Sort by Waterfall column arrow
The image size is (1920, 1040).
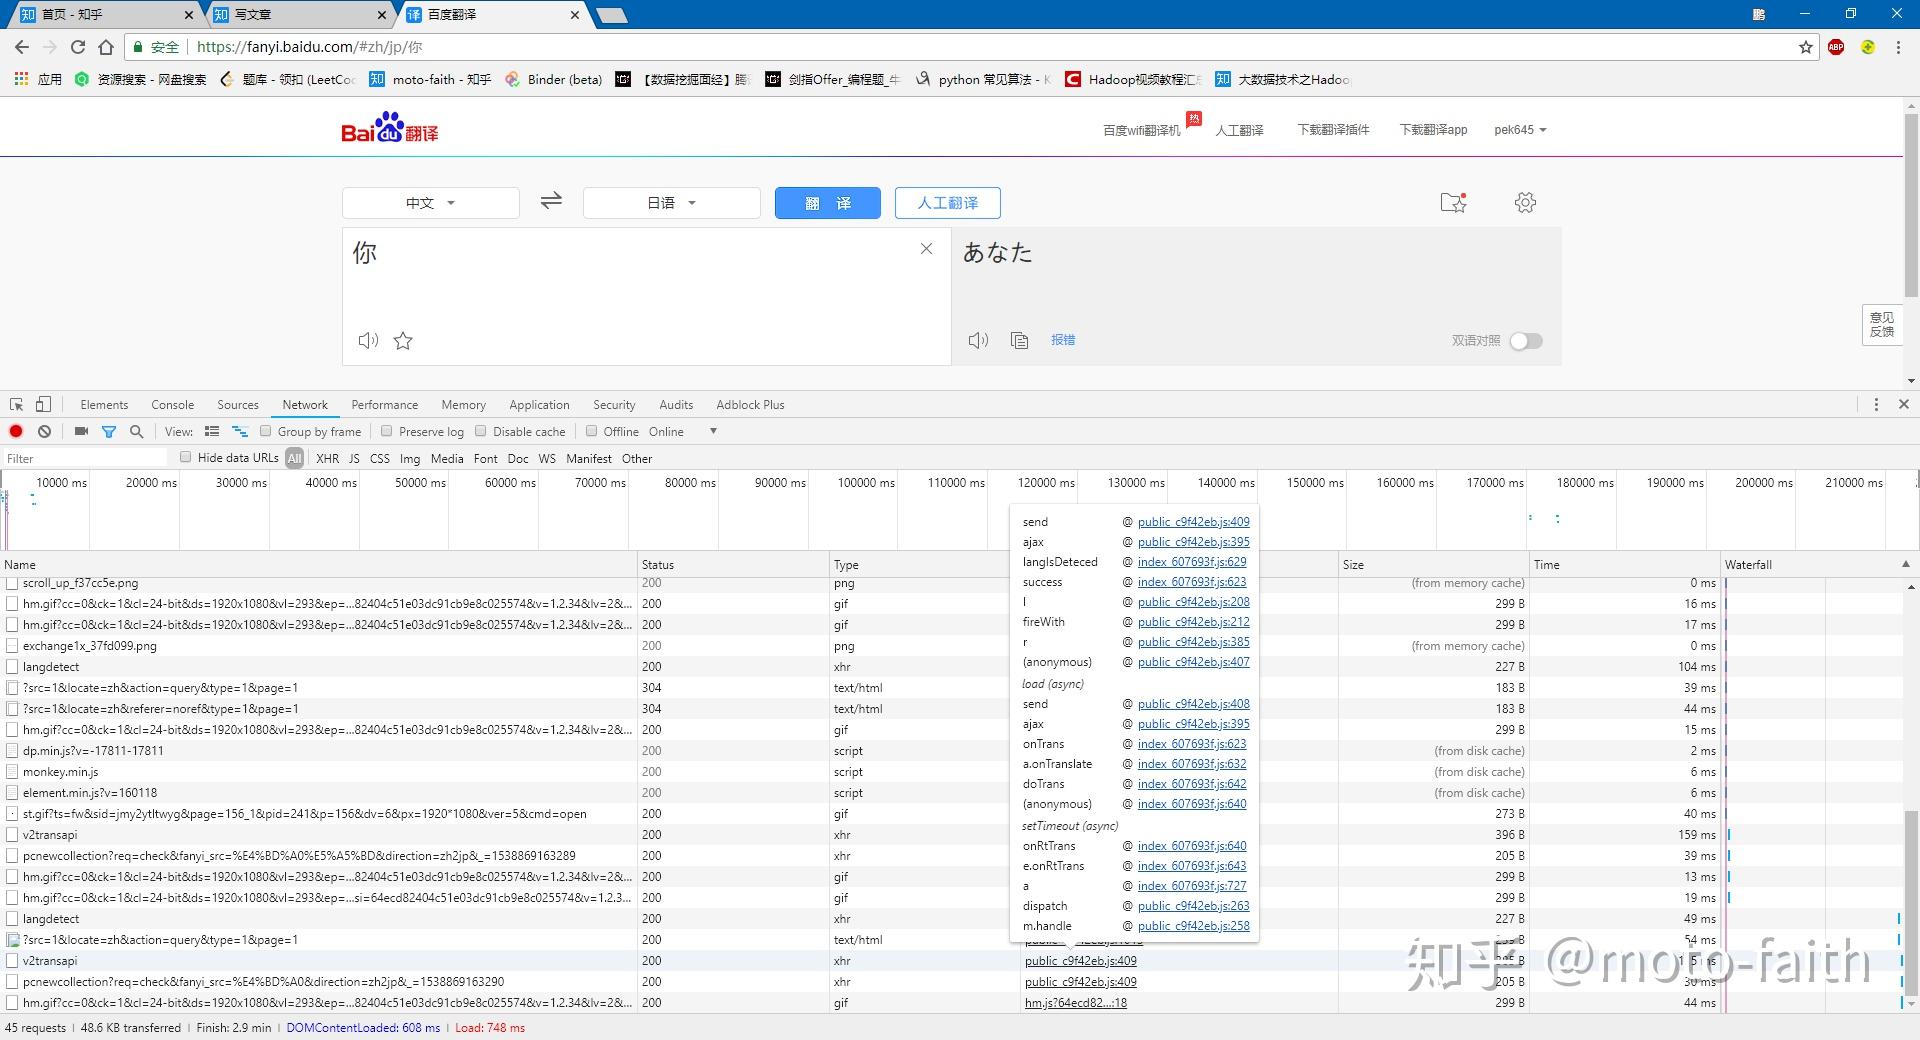(x=1905, y=564)
